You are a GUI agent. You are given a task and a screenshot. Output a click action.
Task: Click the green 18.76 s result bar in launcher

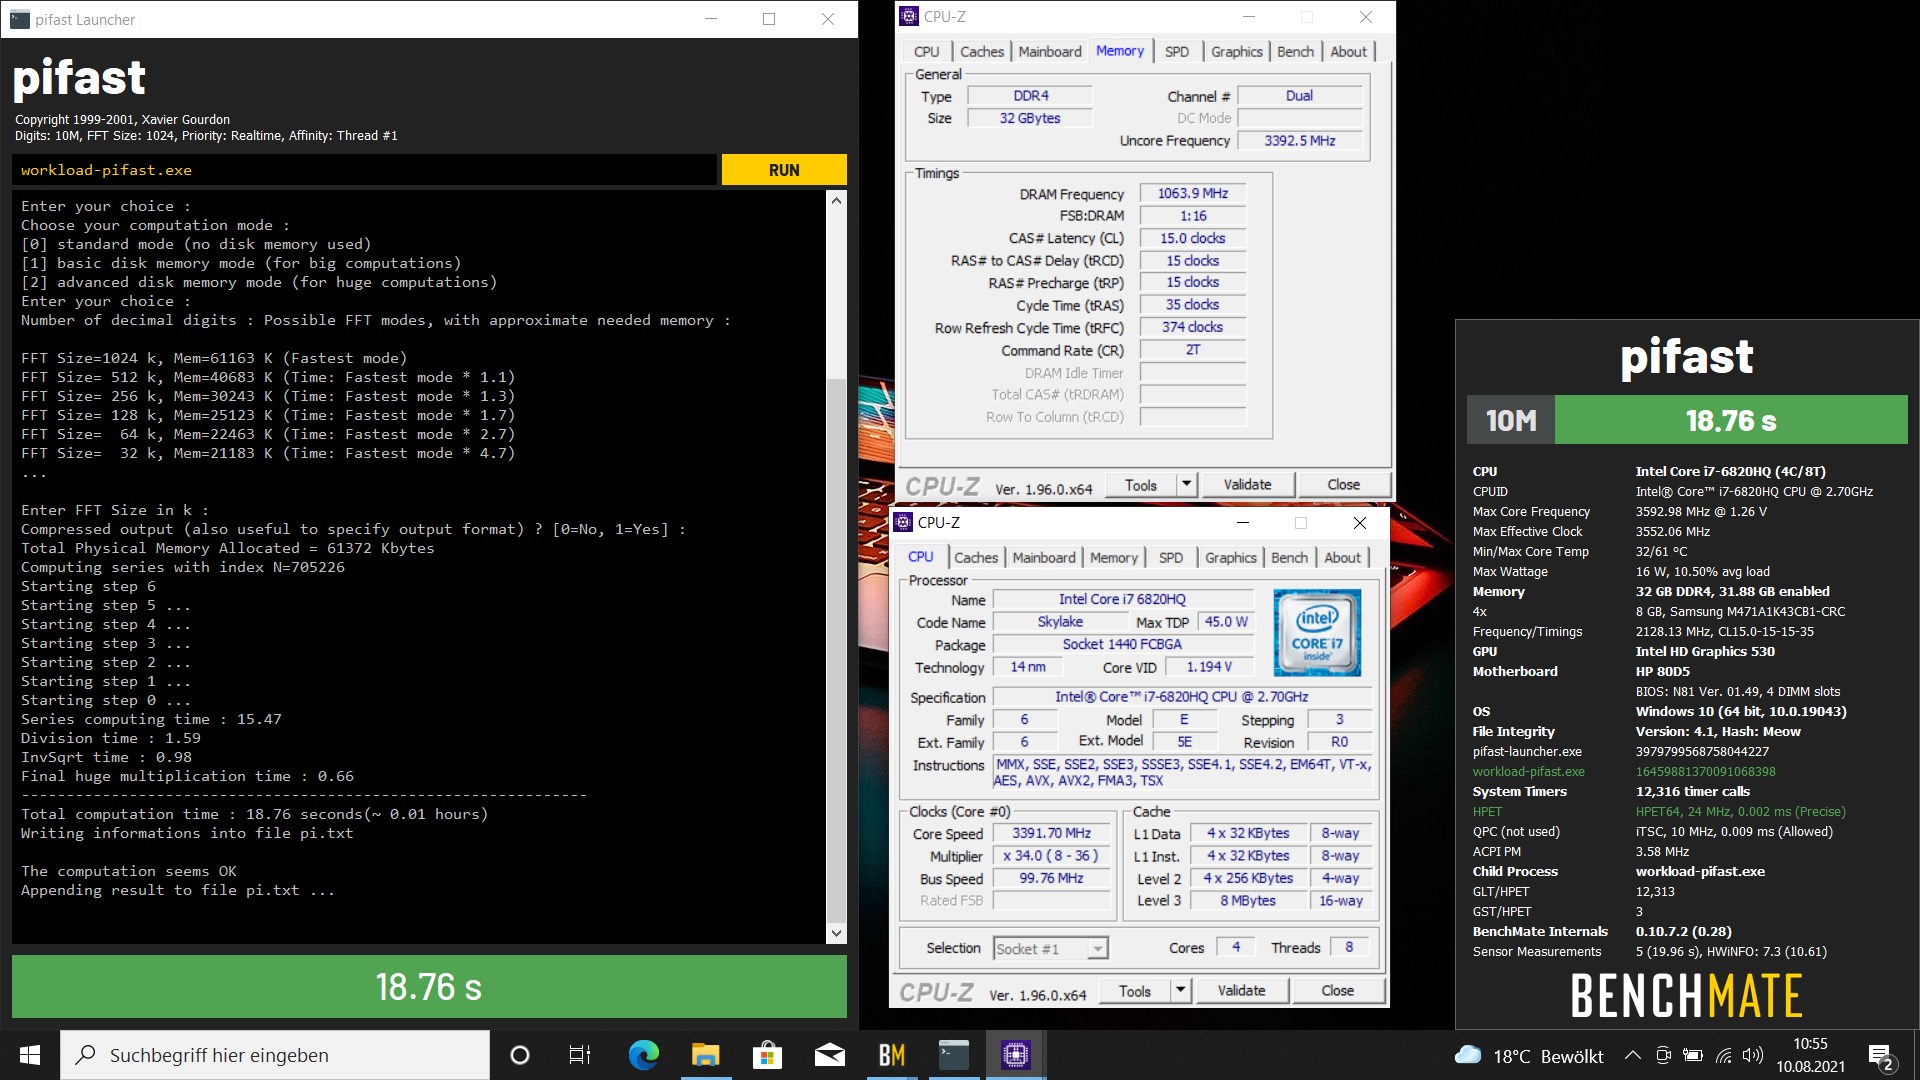click(x=429, y=987)
